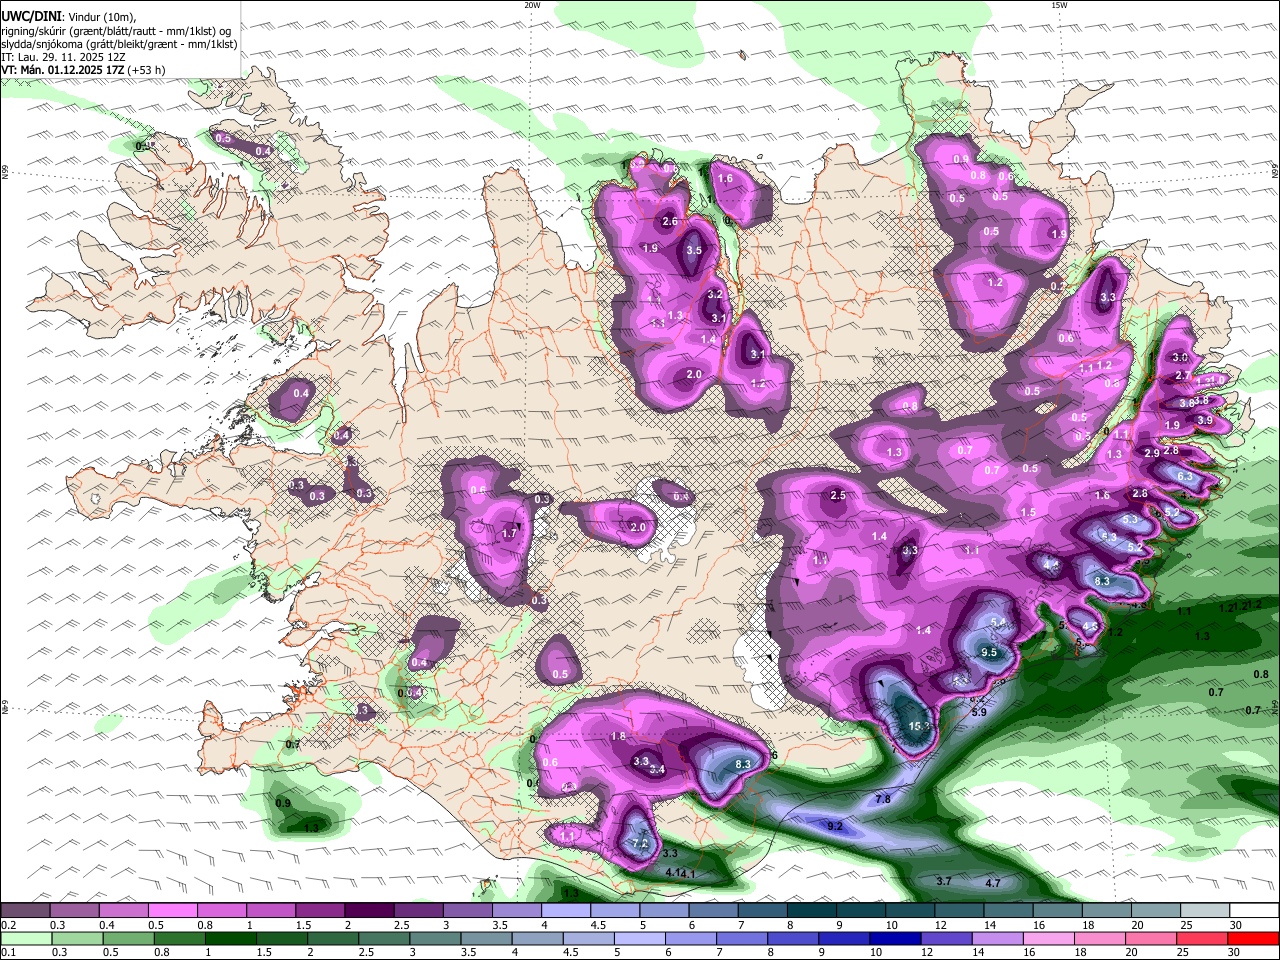Click the 2.7 value in the east
1280x960 pixels.
(1182, 375)
